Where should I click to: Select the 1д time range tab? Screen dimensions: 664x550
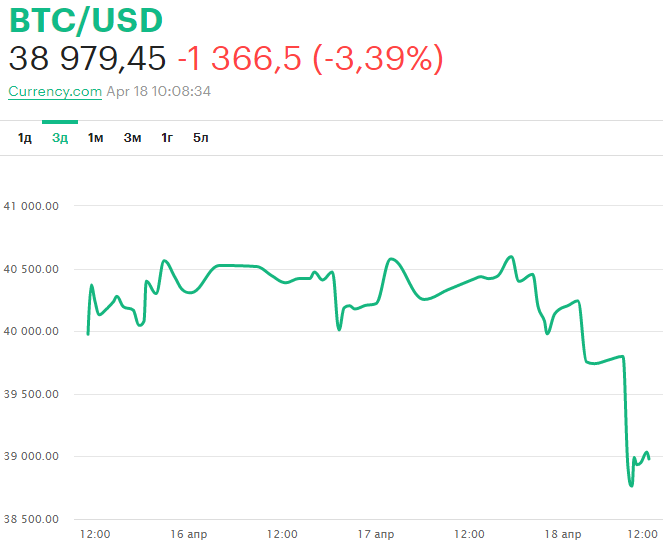click(25, 138)
